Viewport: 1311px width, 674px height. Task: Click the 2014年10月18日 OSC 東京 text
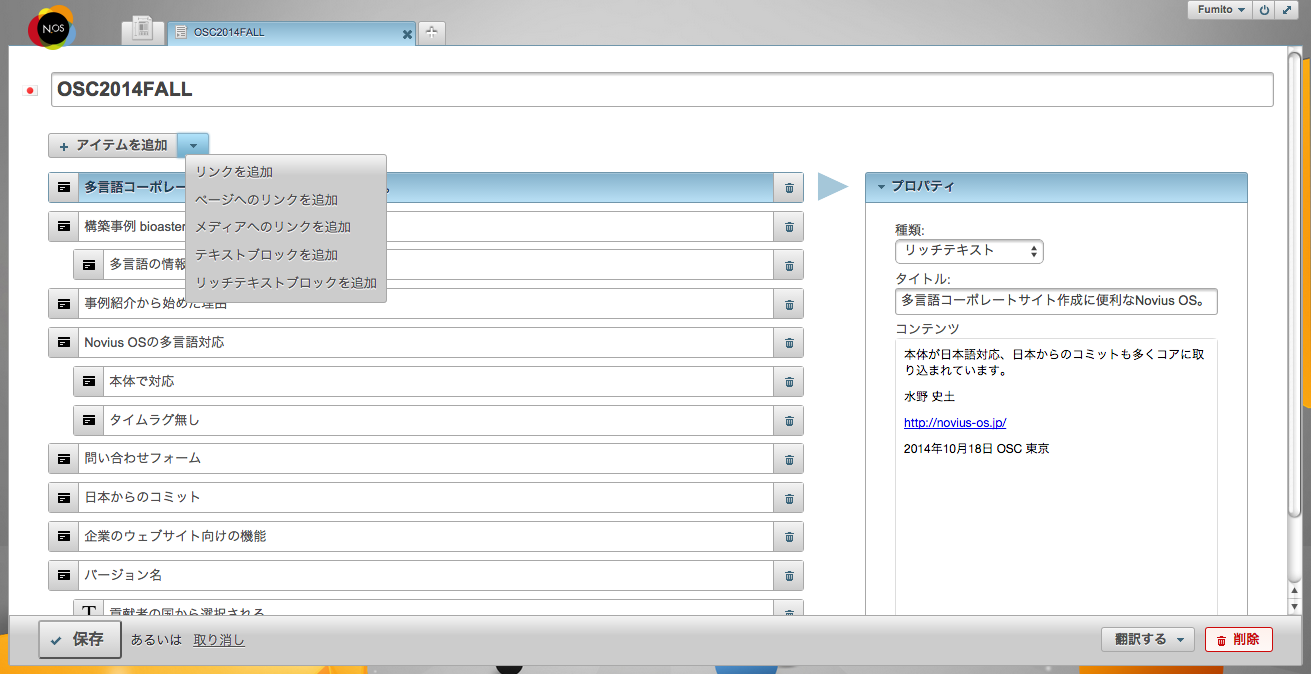(976, 449)
